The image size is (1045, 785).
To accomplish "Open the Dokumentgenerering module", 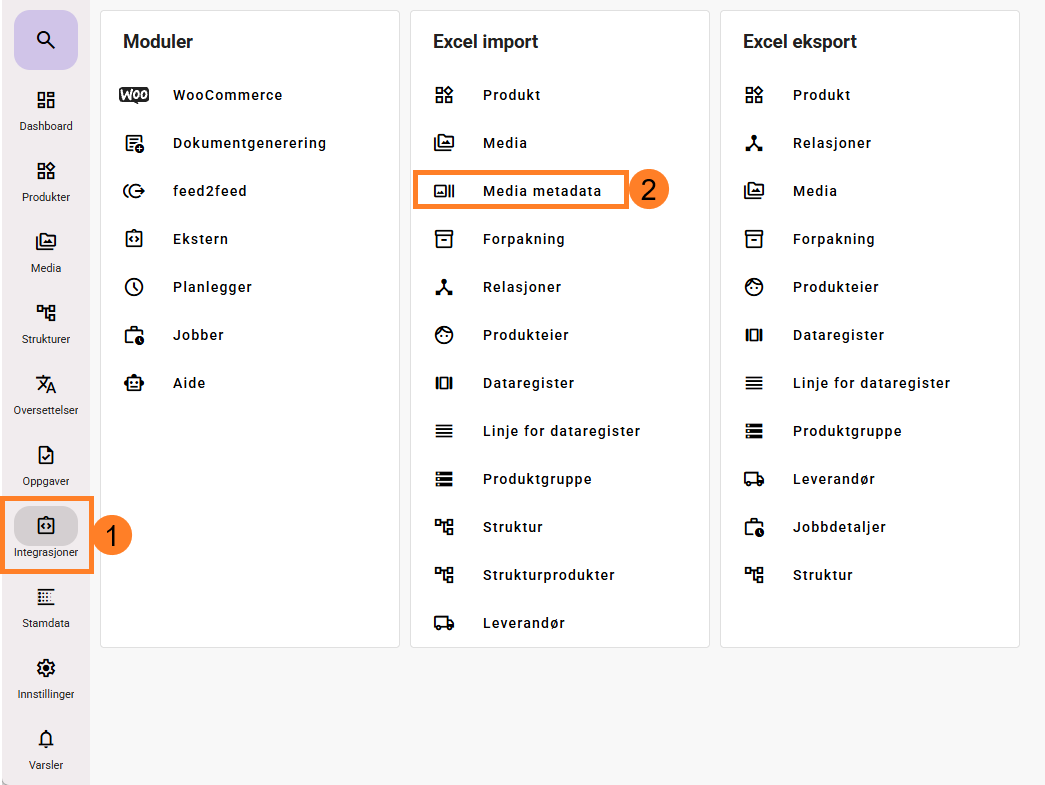I will point(249,143).
